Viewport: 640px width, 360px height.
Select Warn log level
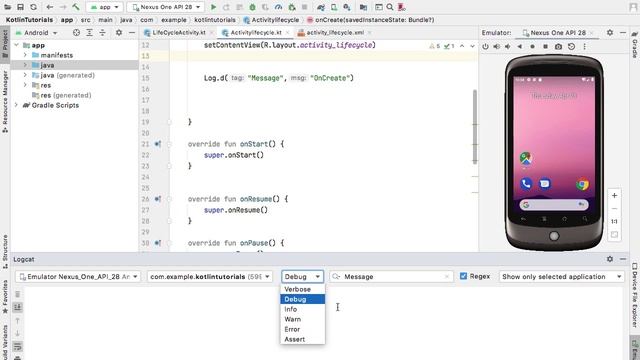point(302,319)
